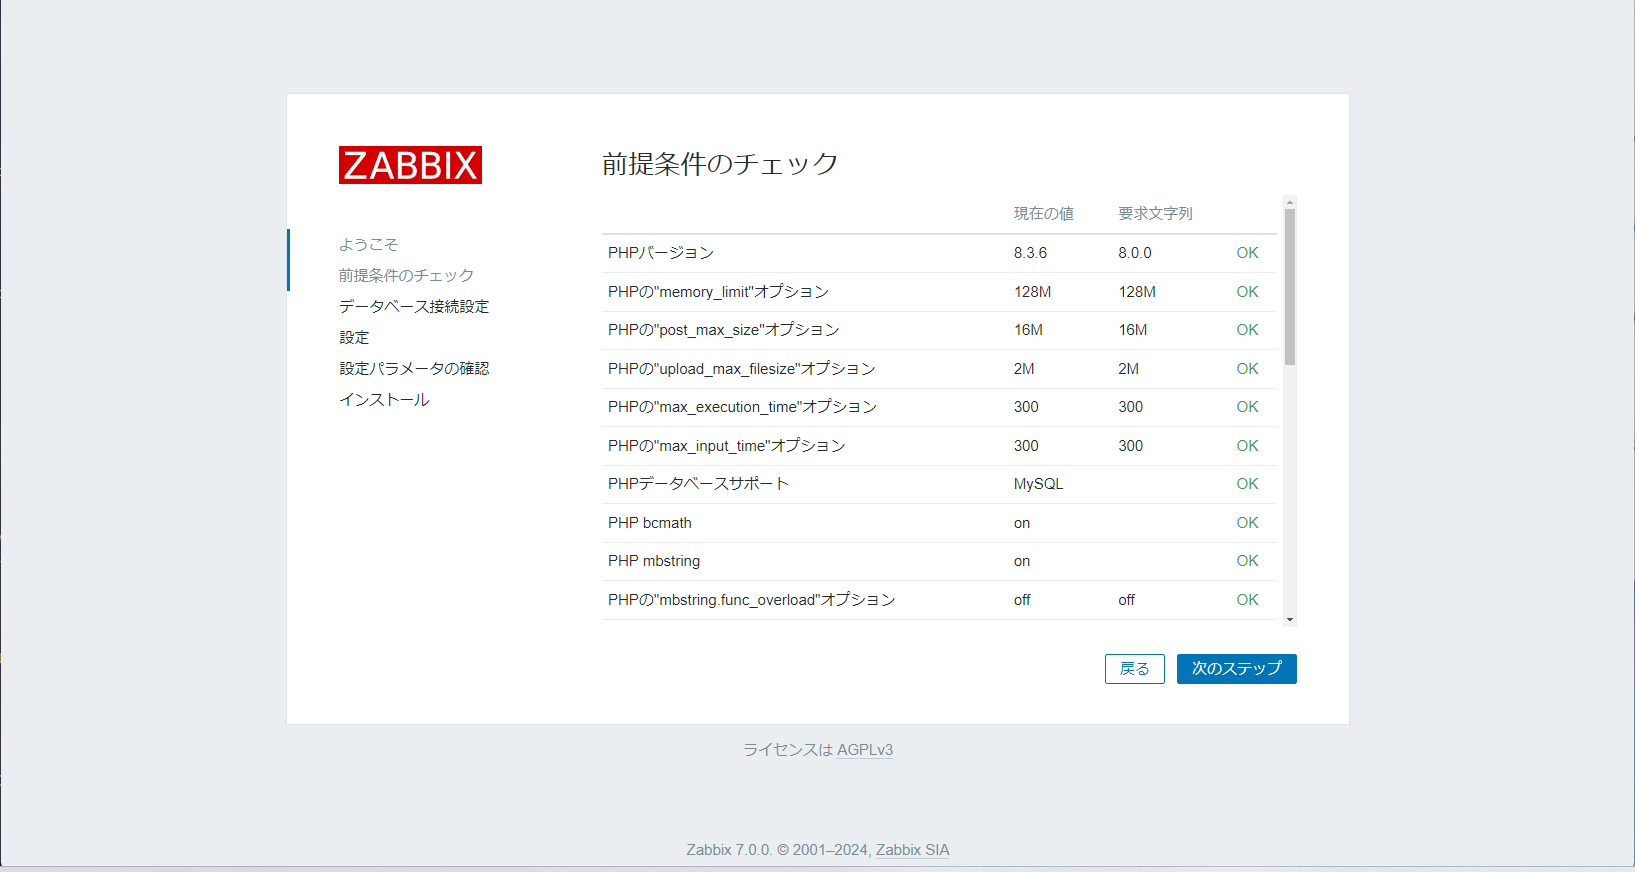Select データベース接続設定 step in sidebar
This screenshot has width=1635, height=872.
(414, 306)
